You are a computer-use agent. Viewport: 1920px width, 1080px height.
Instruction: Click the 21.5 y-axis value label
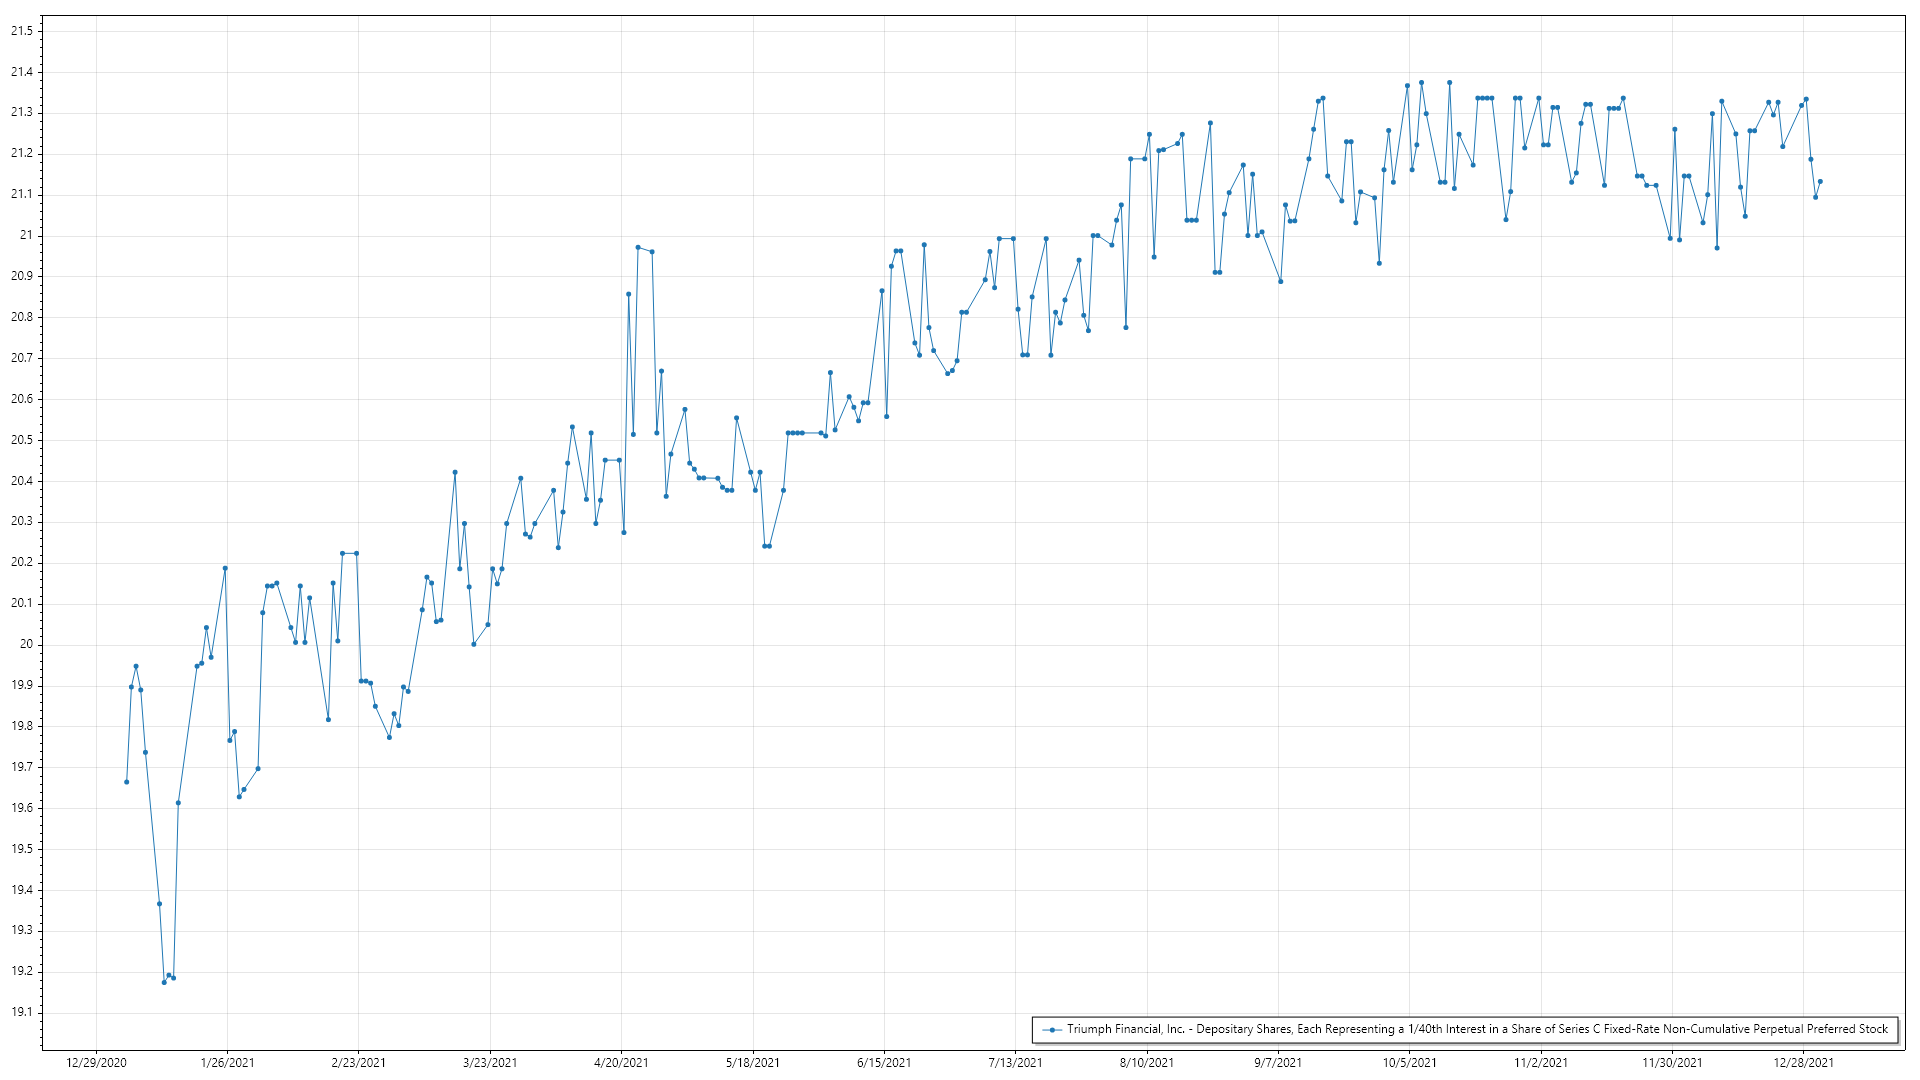point(22,31)
